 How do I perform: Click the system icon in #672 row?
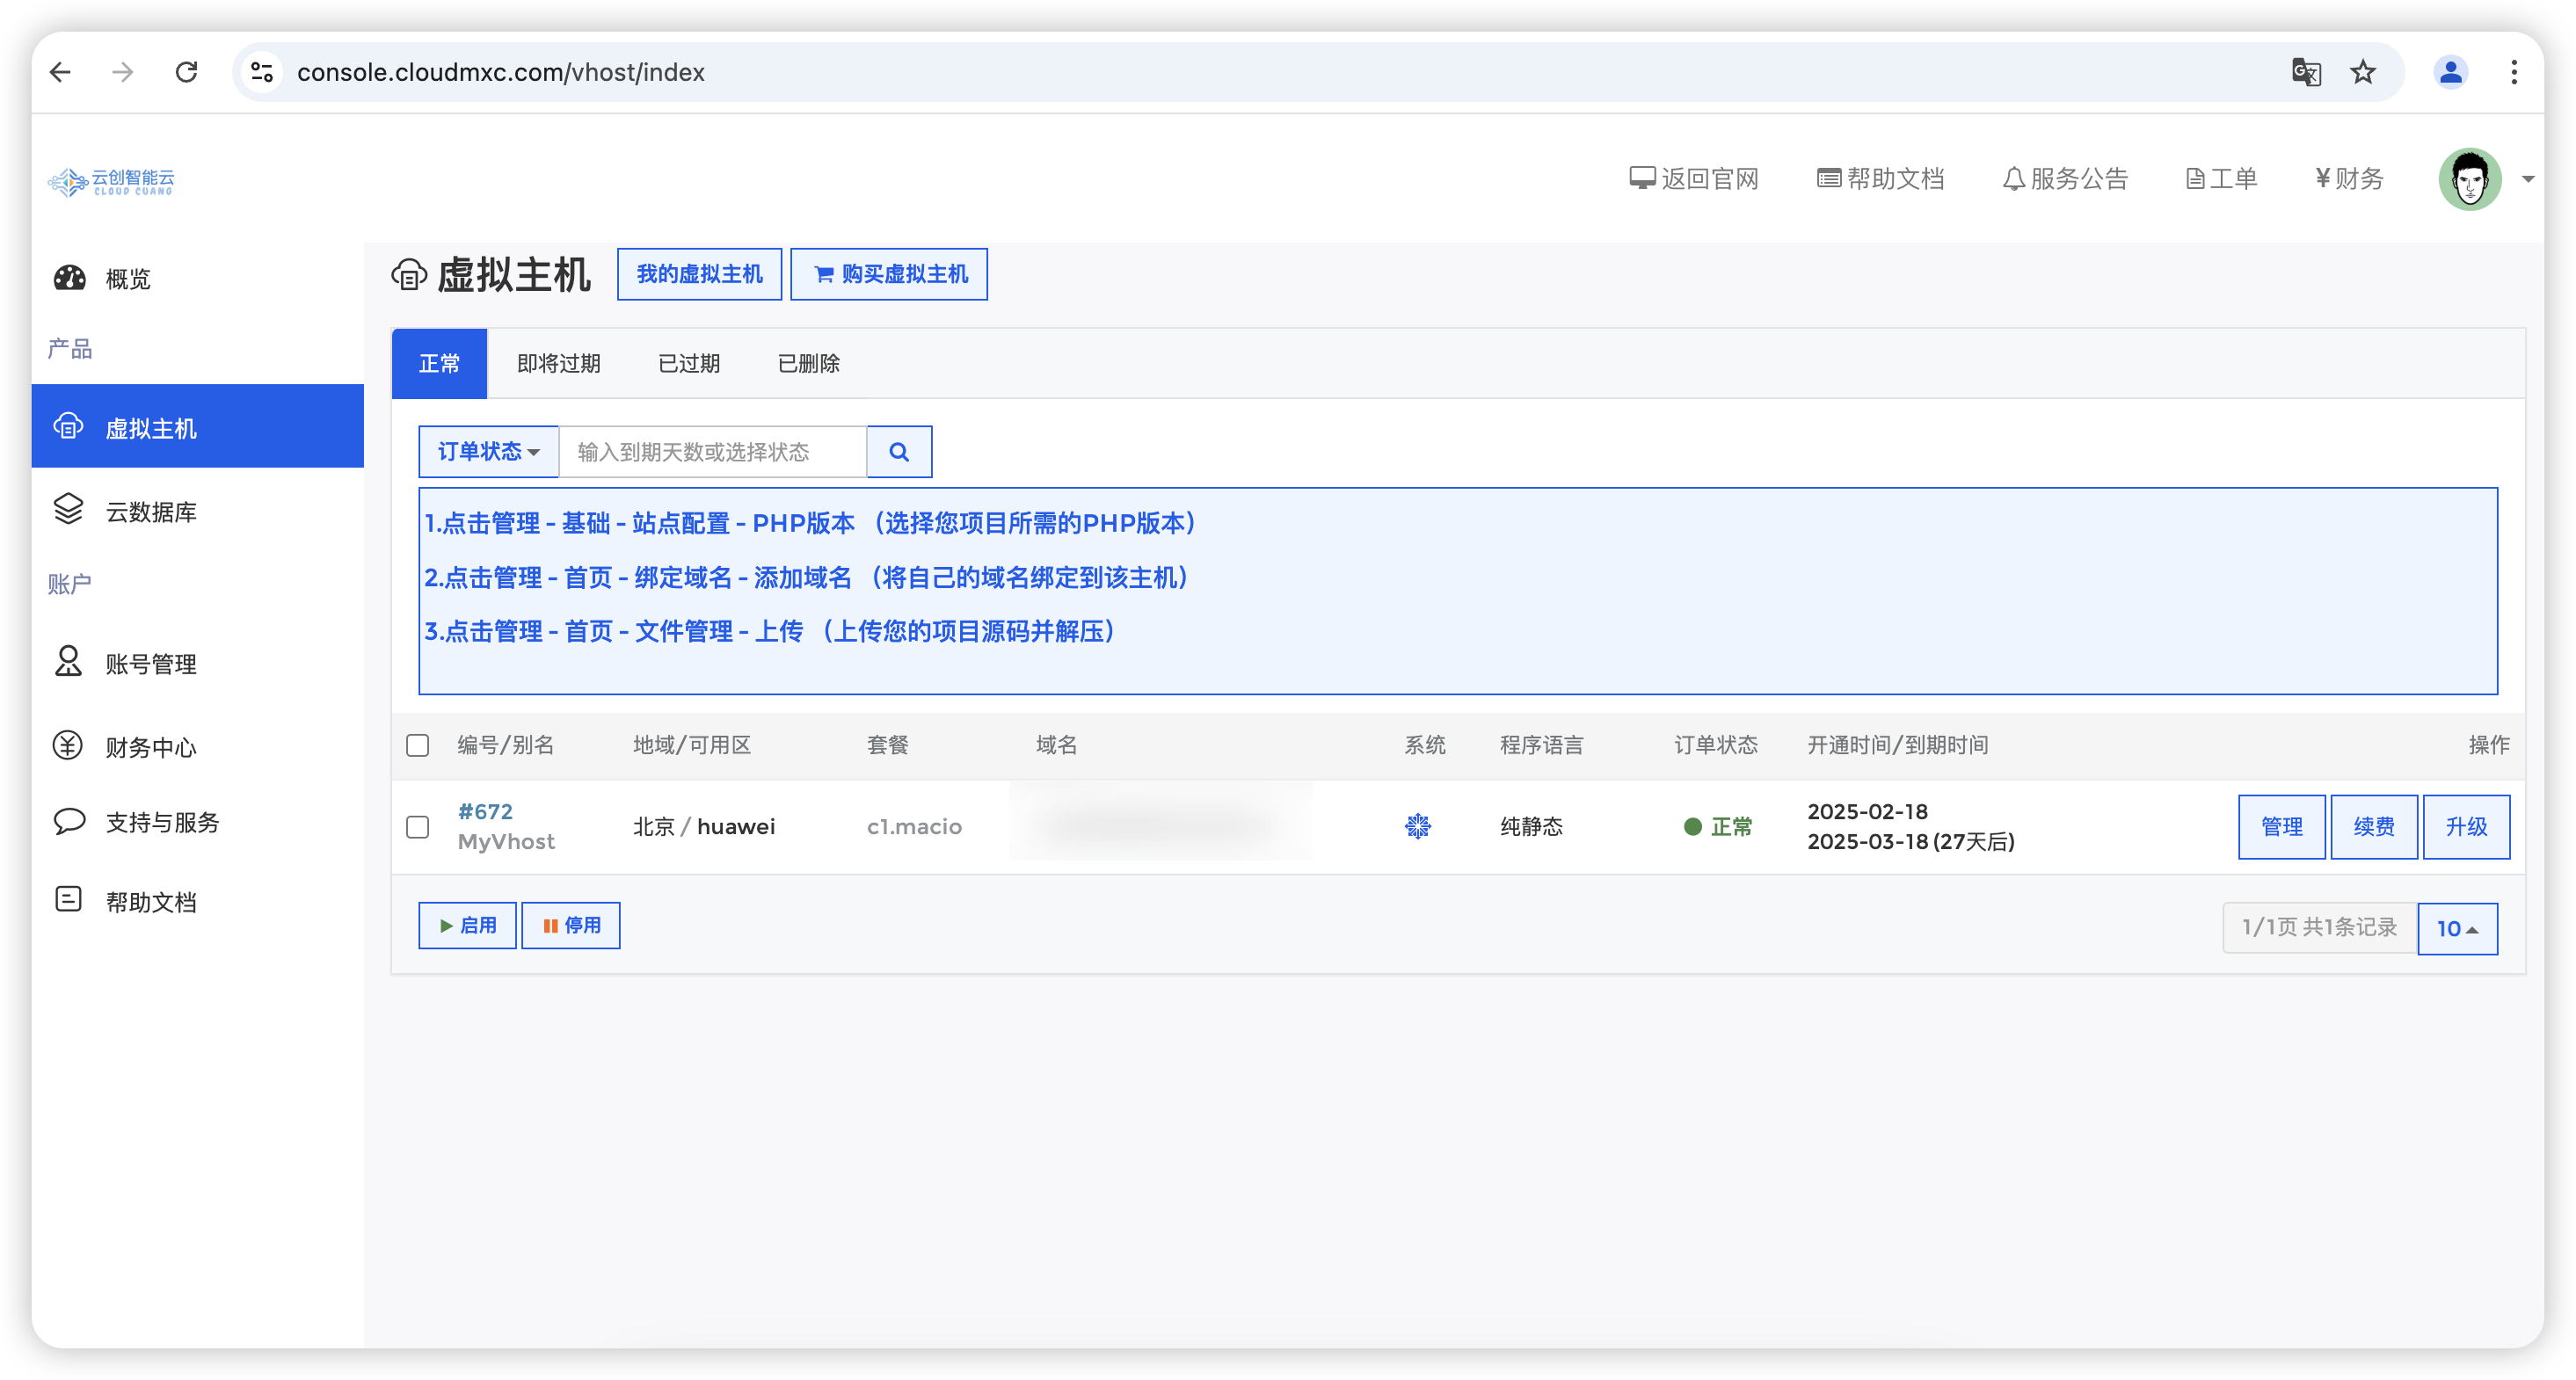[x=1418, y=826]
